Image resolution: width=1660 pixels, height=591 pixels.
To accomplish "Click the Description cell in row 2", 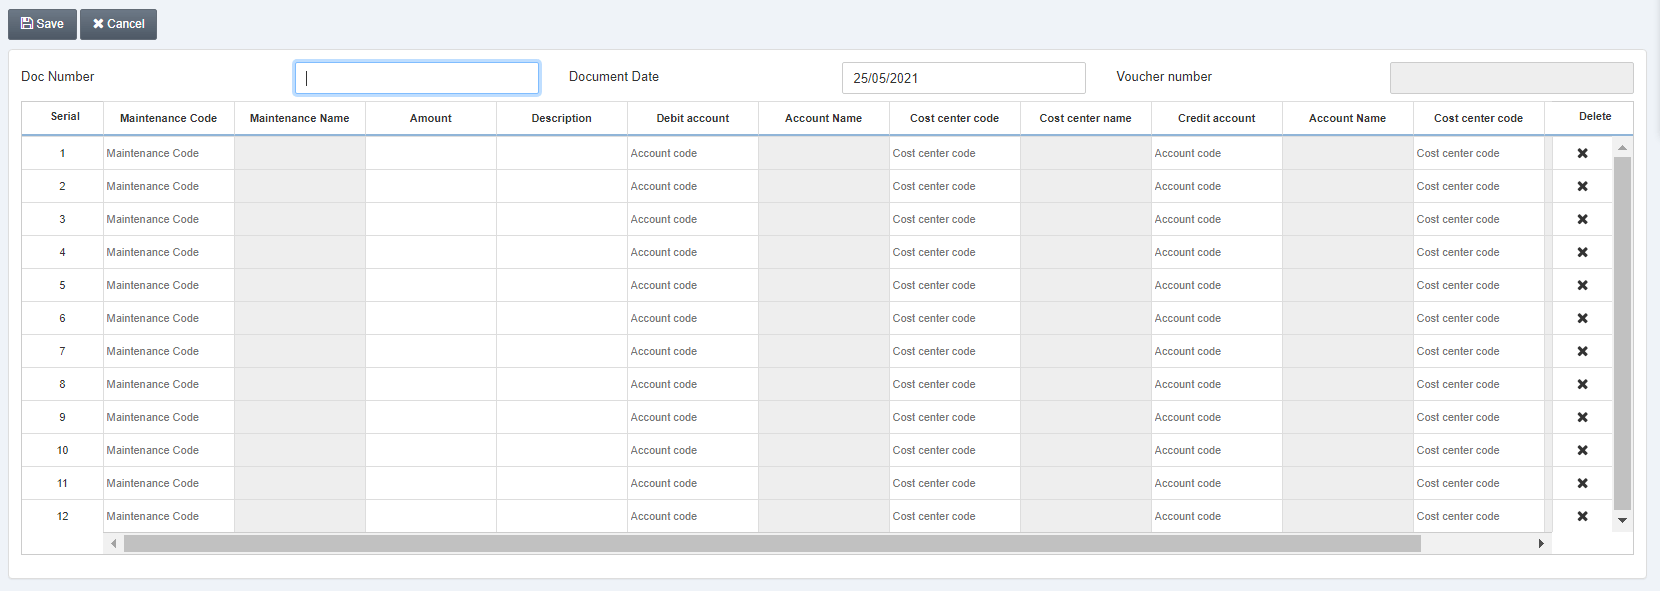I will [562, 186].
